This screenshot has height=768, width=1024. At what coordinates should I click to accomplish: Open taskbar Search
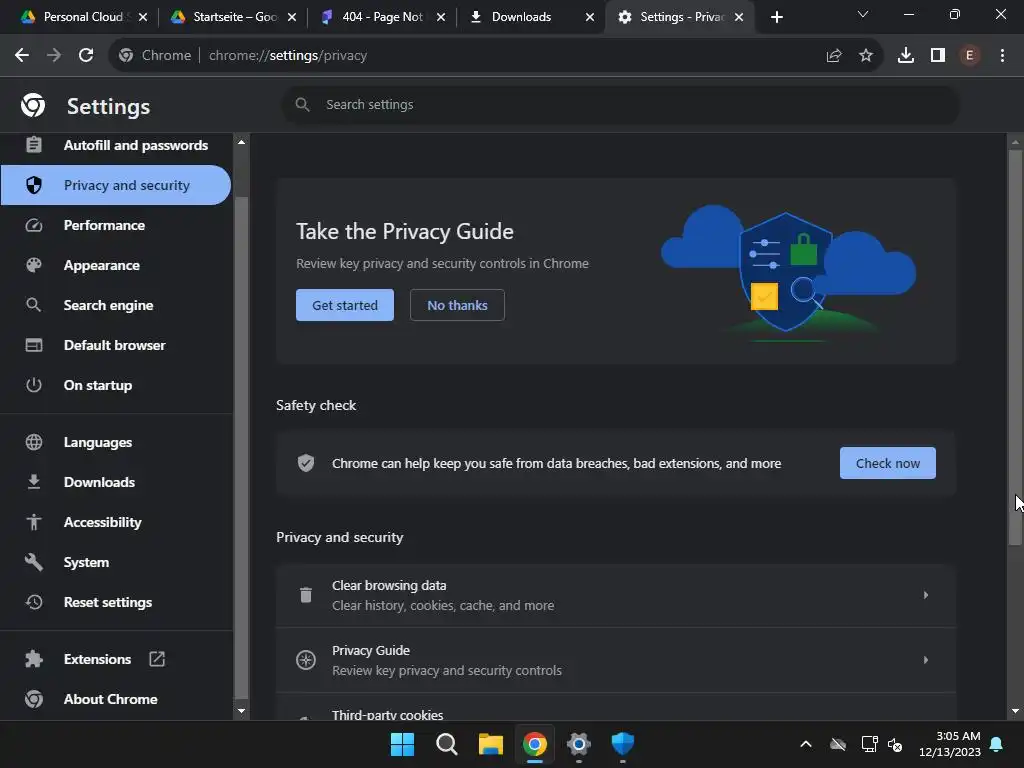(447, 744)
